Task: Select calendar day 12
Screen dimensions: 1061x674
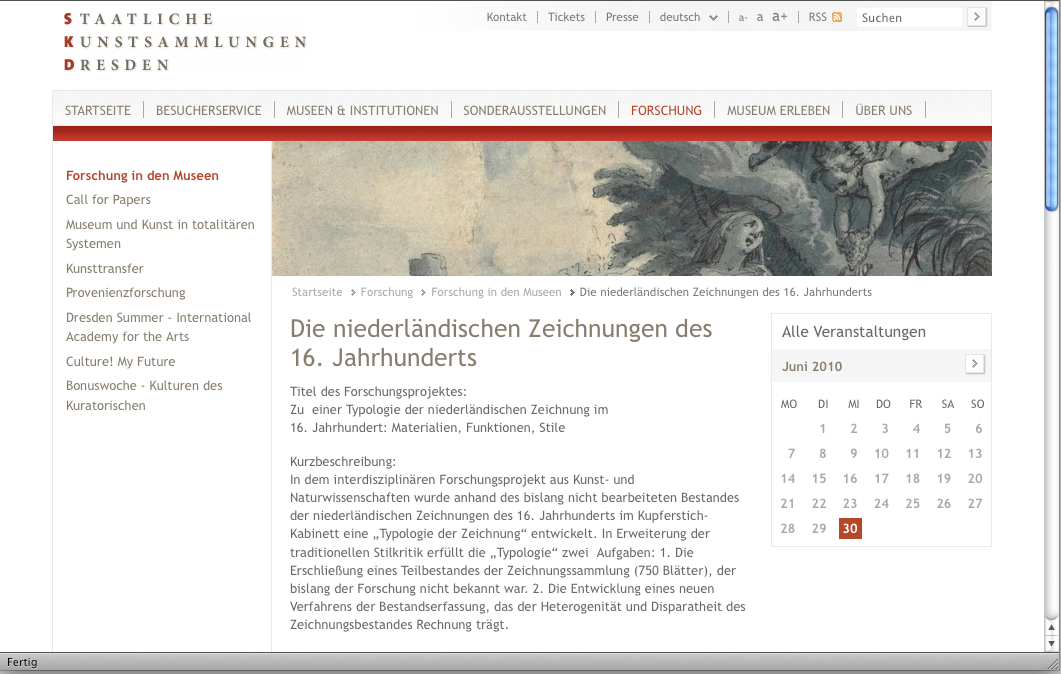Action: point(944,453)
